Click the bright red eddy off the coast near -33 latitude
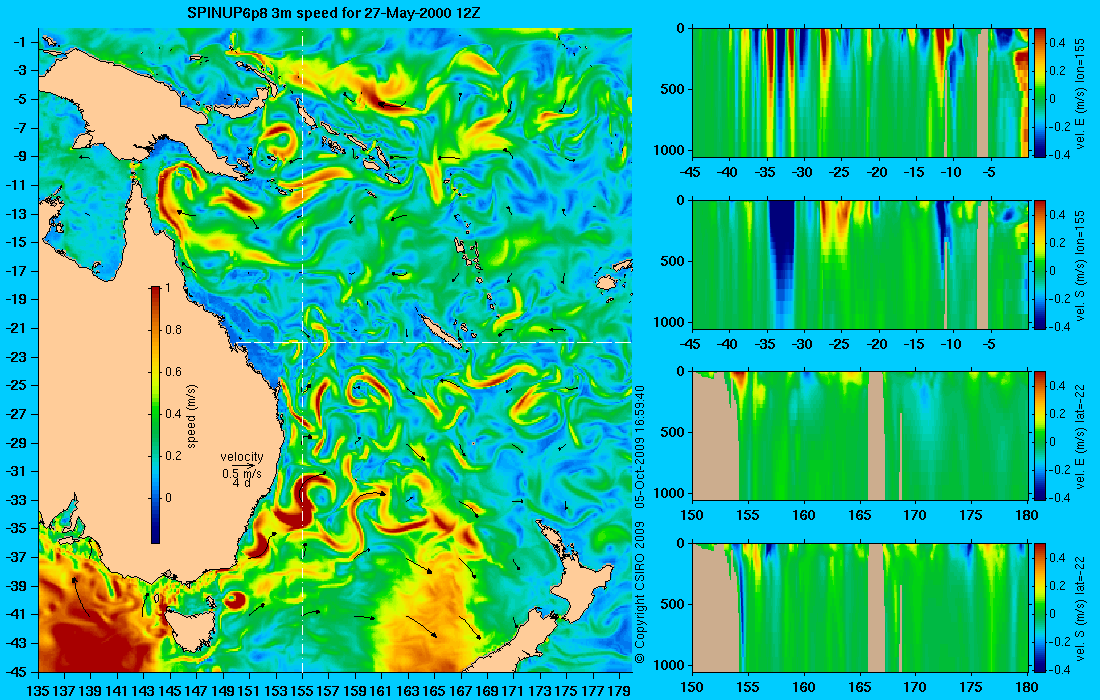This screenshot has height=700, width=1100. [x=303, y=502]
